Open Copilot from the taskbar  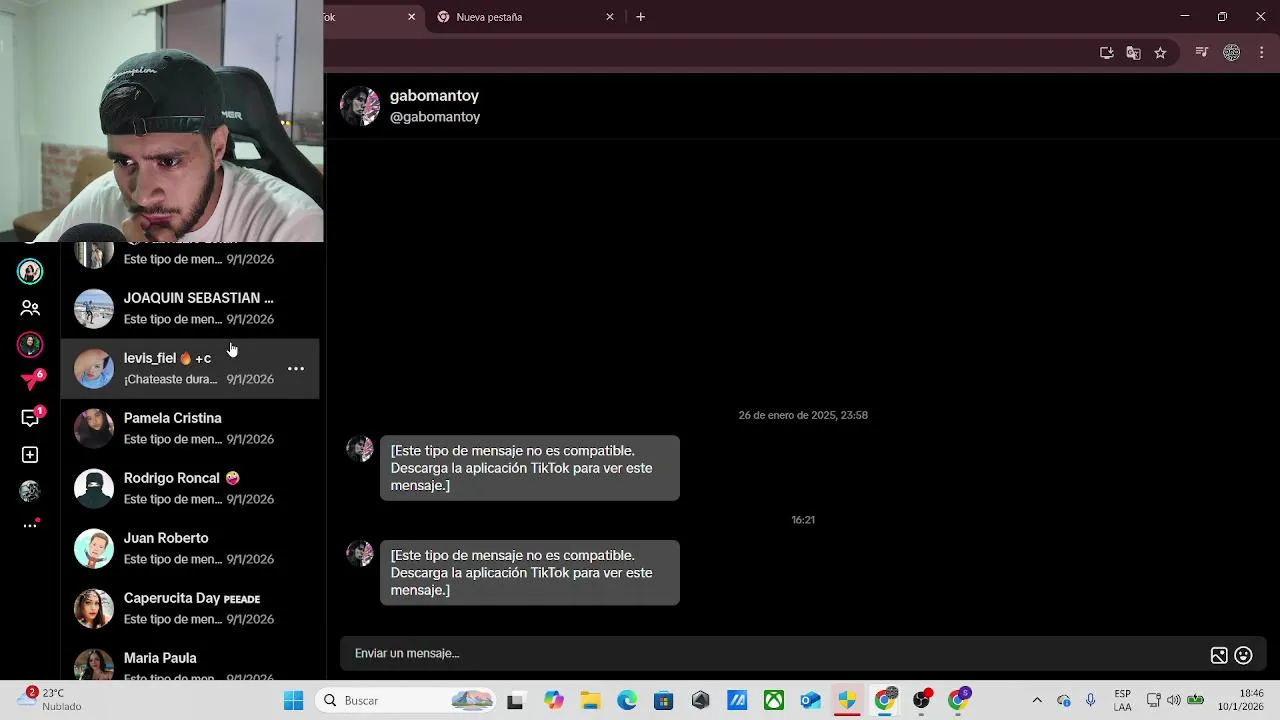(553, 701)
